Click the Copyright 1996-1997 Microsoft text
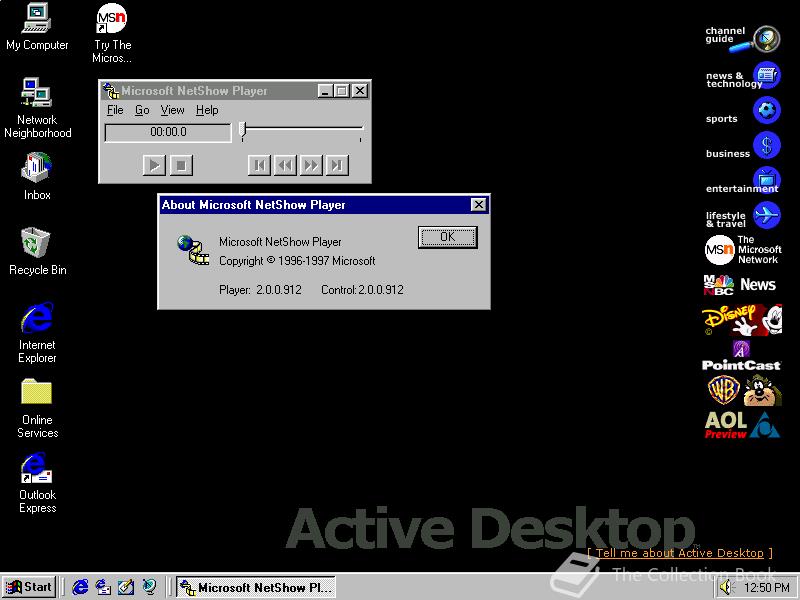 [297, 261]
